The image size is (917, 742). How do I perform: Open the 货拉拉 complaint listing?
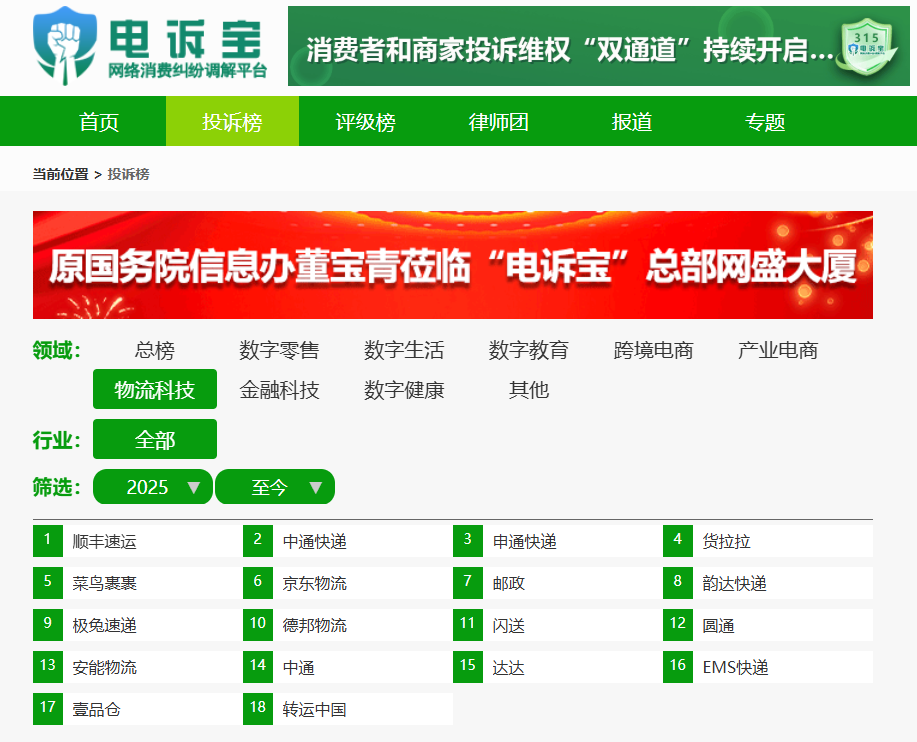pos(726,542)
